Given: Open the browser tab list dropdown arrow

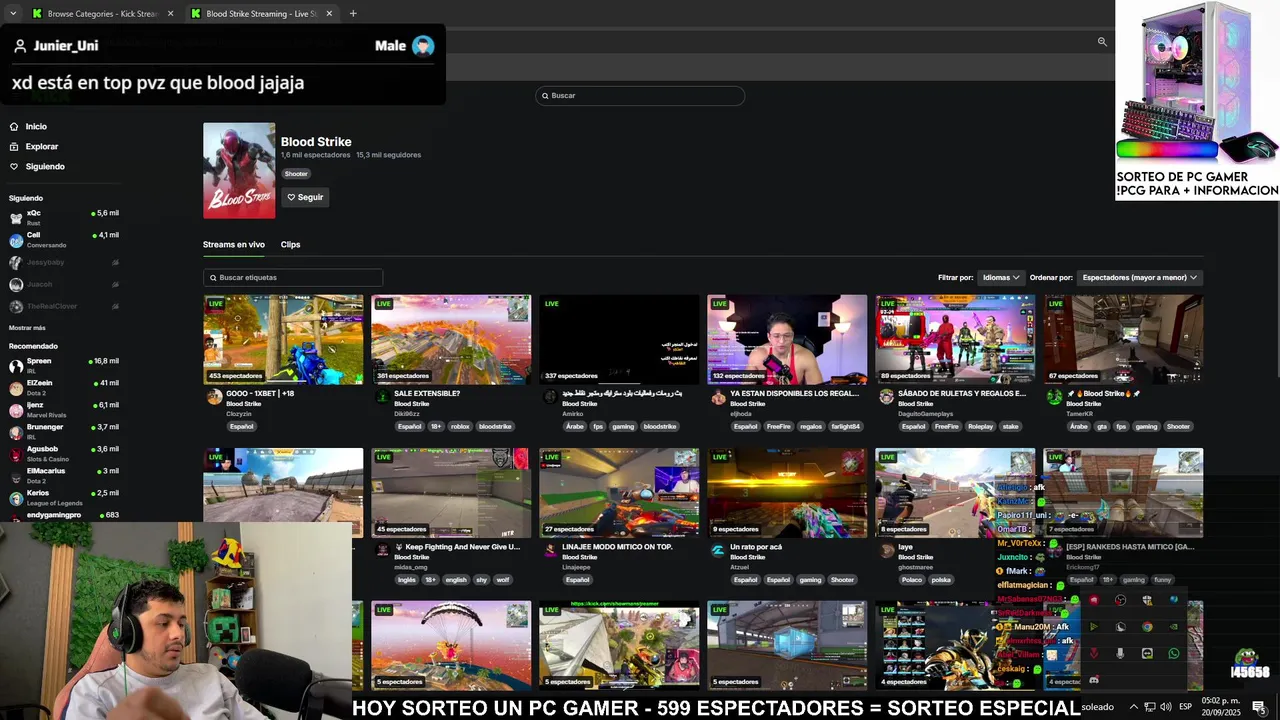Looking at the screenshot, I should tap(13, 13).
